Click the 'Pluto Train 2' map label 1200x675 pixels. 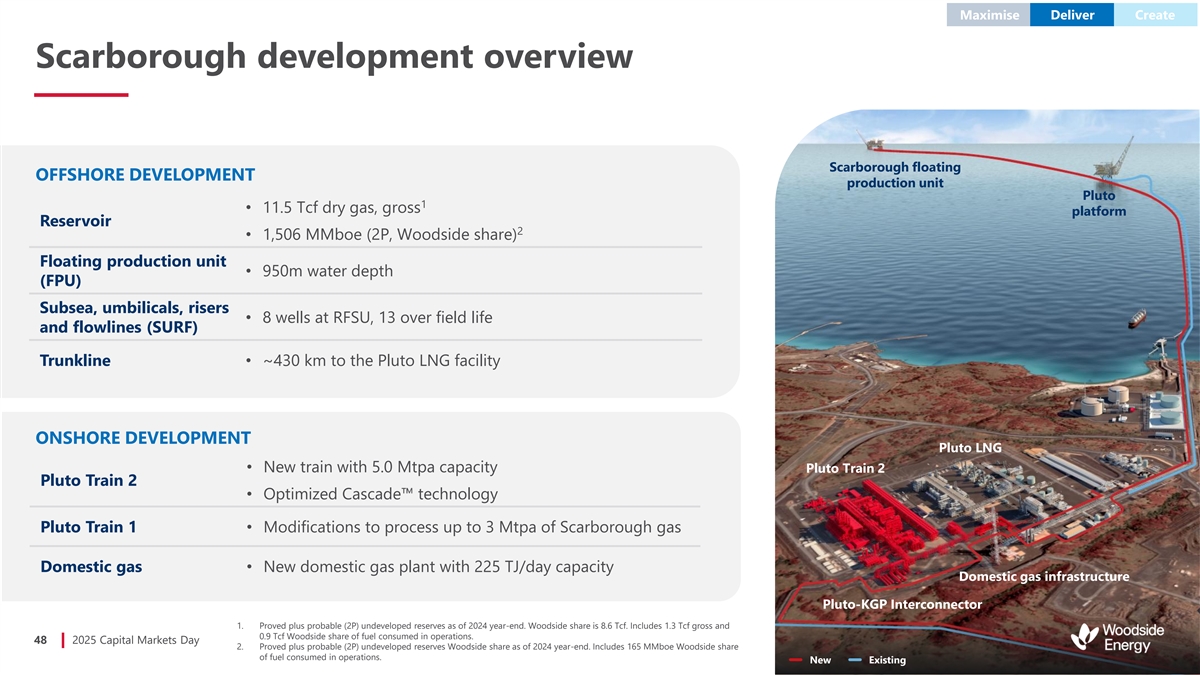[x=845, y=468]
